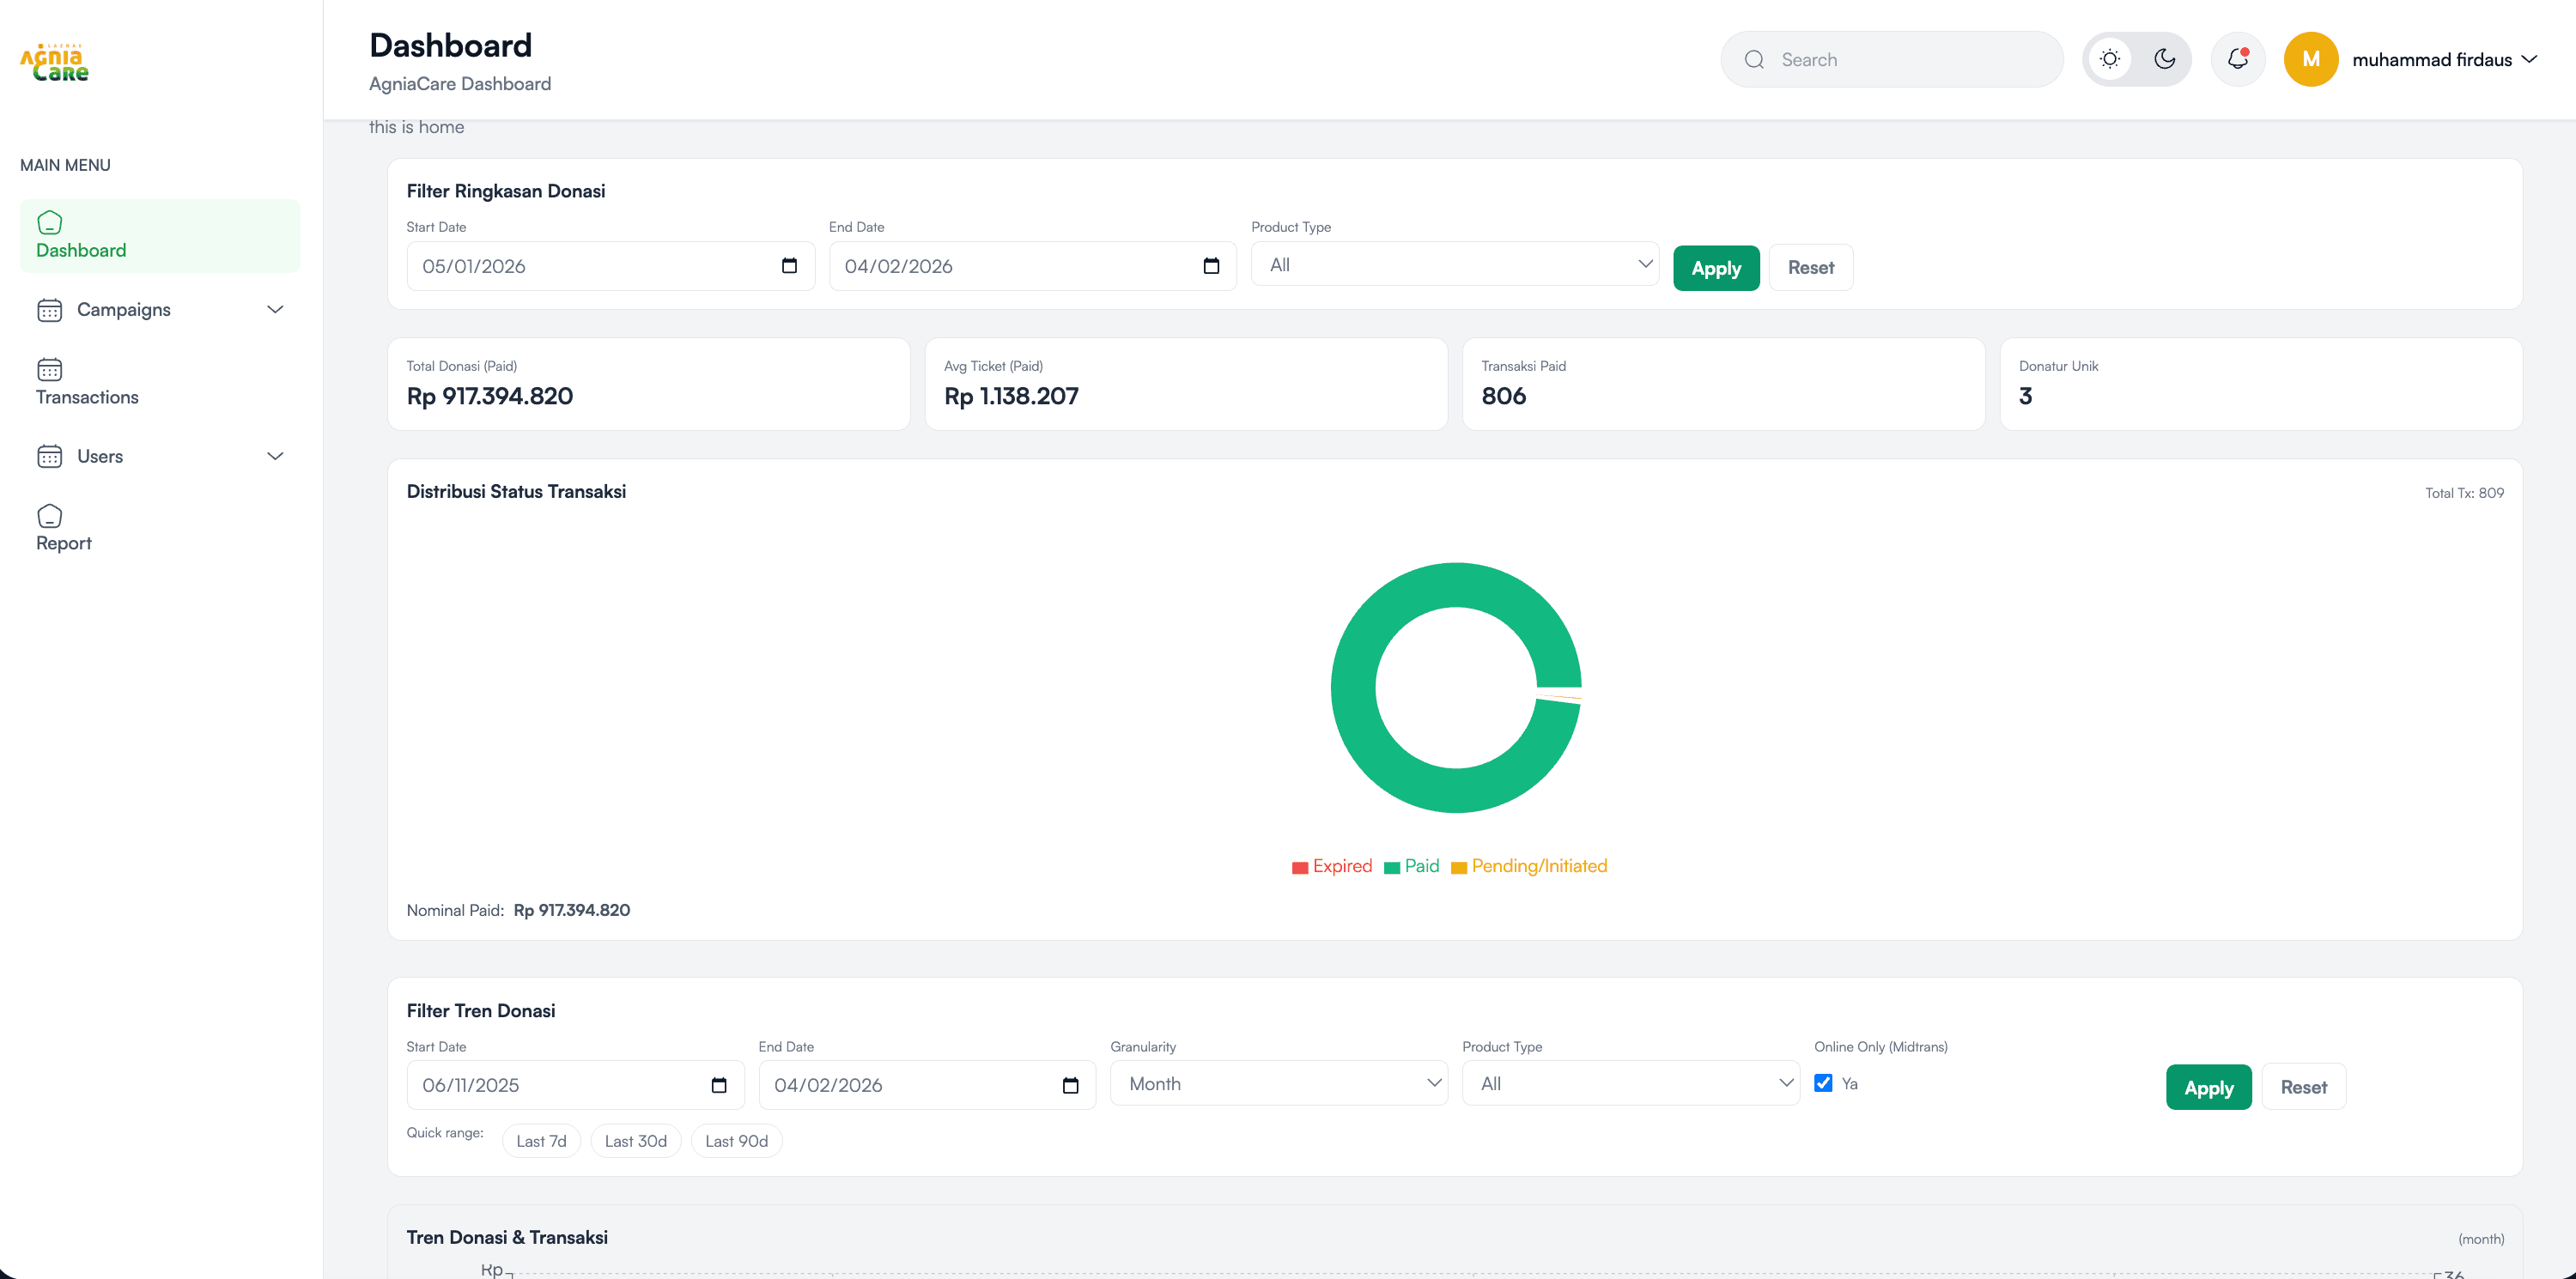Click the Dashboard home icon in sidebar
Screen dimensions: 2576x1279
pyautogui.click(x=49, y=222)
